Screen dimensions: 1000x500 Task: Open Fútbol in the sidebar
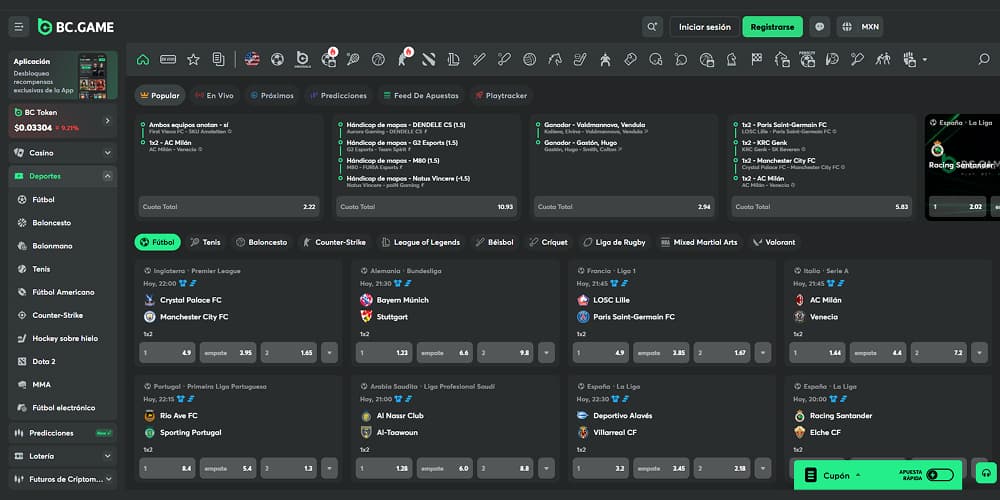pyautogui.click(x=63, y=200)
